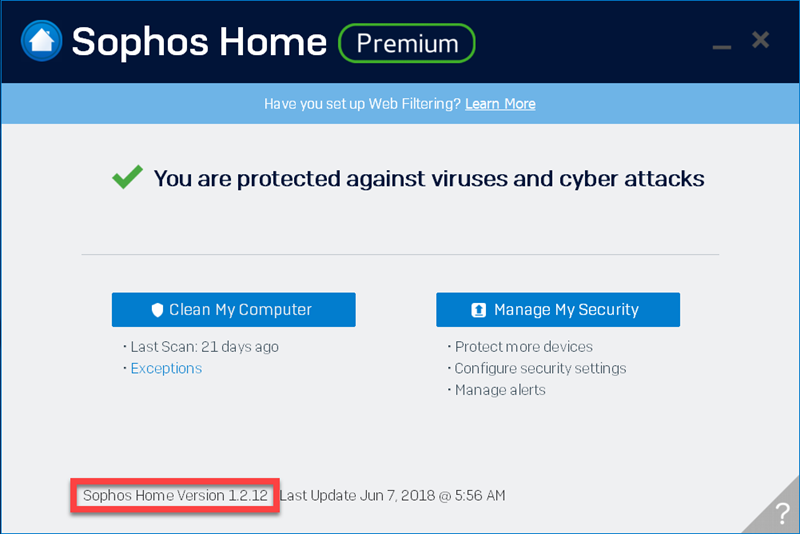Click the Manage alerts item

click(500, 390)
